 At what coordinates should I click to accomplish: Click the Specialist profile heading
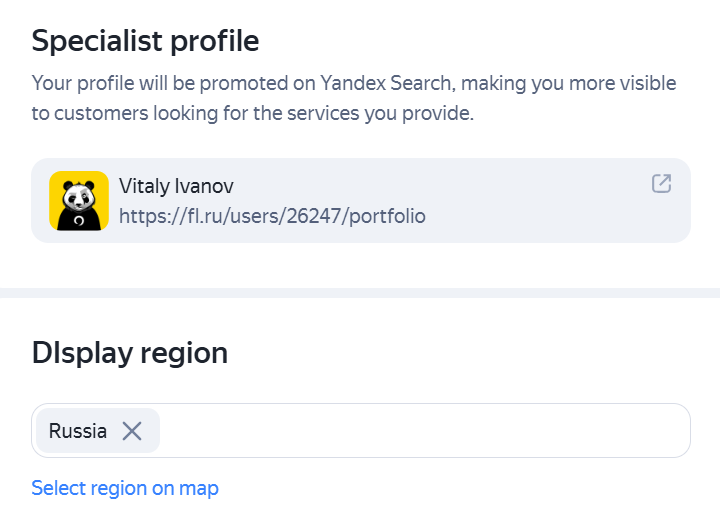(x=145, y=41)
